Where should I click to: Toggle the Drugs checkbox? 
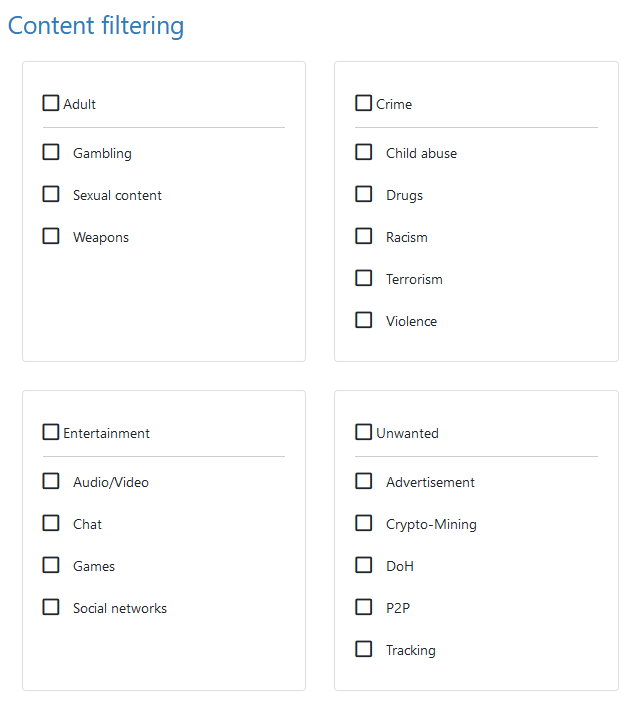(364, 194)
